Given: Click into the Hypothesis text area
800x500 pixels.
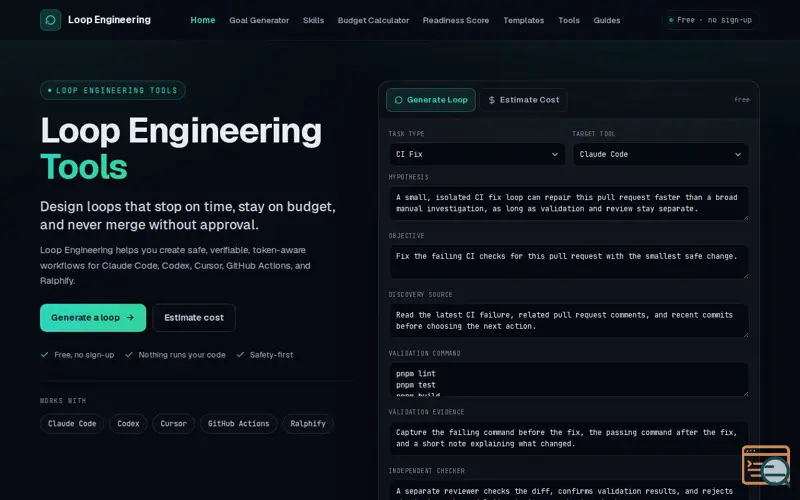Looking at the screenshot, I should pyautogui.click(x=569, y=203).
